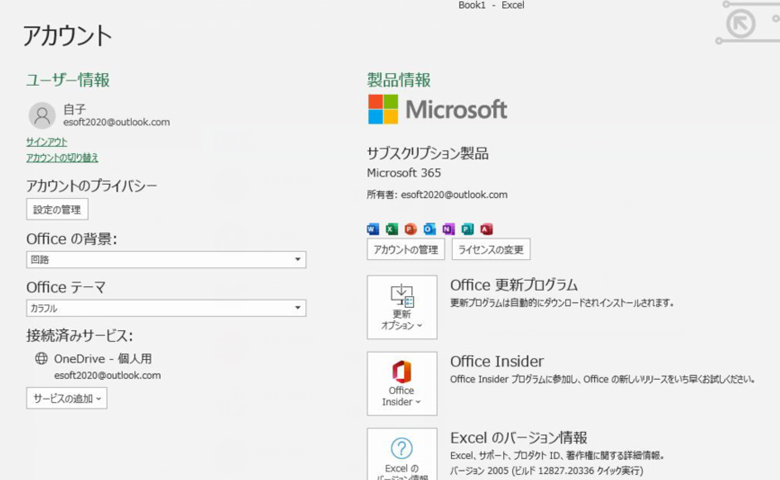Click the サブスクリプション製品 heading
Viewport: 780px width, 480px height.
(x=428, y=153)
